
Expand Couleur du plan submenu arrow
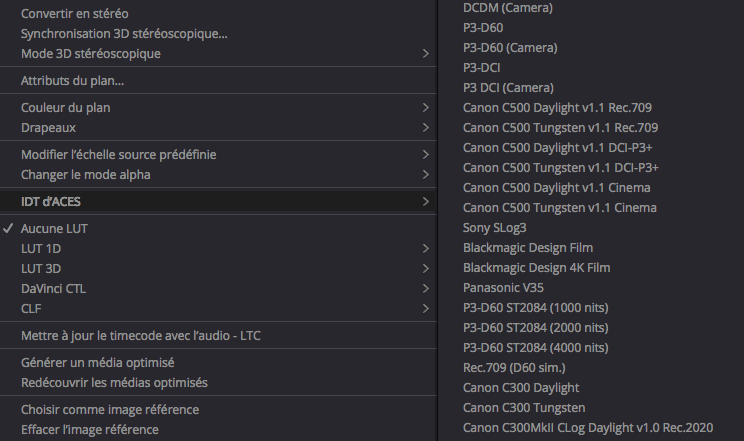[426, 108]
